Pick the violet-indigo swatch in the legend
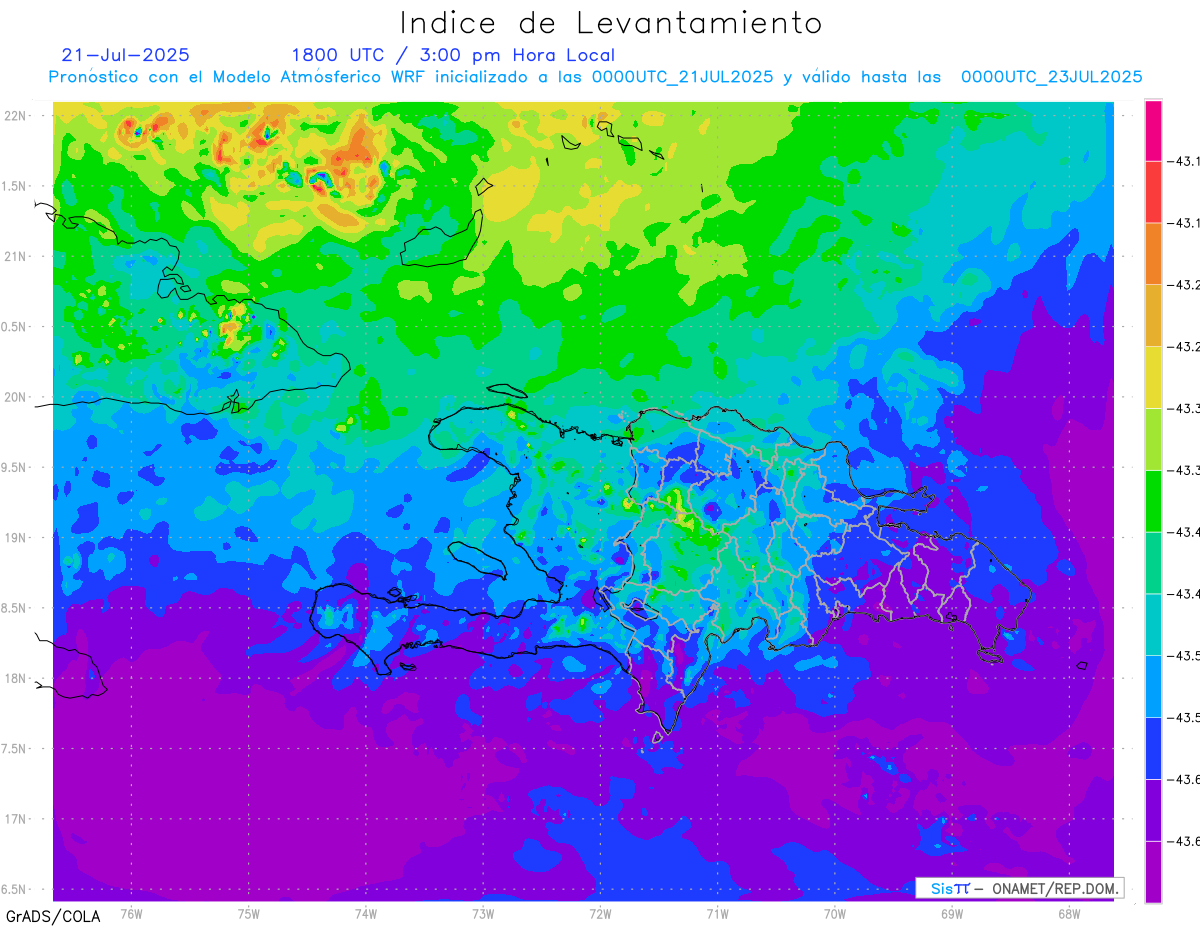The image size is (1200, 927). tap(1153, 810)
